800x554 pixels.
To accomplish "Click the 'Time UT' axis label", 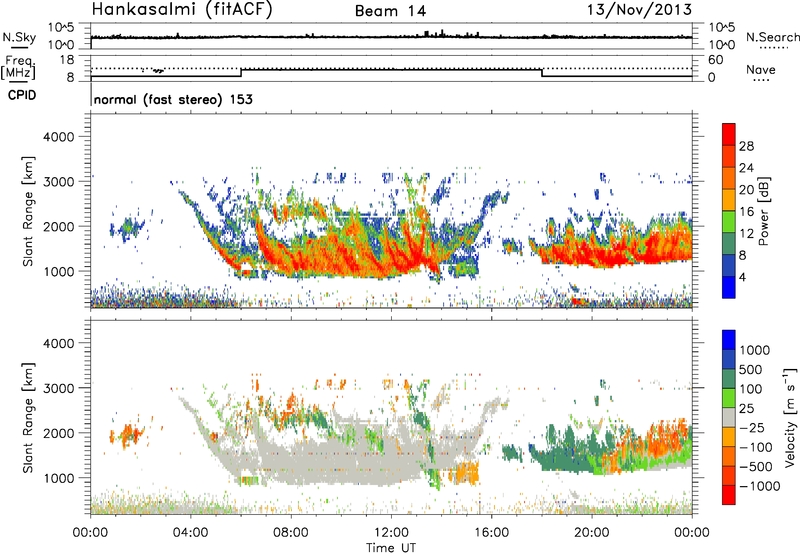I will [391, 547].
